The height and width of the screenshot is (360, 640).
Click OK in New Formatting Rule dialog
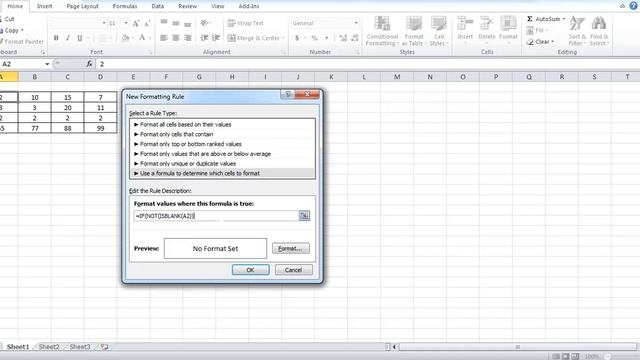click(x=250, y=270)
